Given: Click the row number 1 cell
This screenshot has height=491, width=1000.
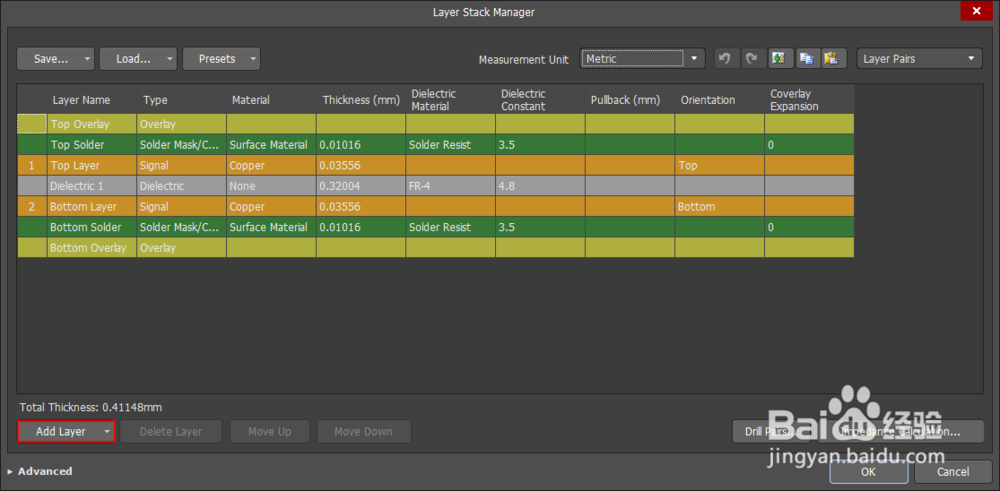Looking at the screenshot, I should pos(32,165).
